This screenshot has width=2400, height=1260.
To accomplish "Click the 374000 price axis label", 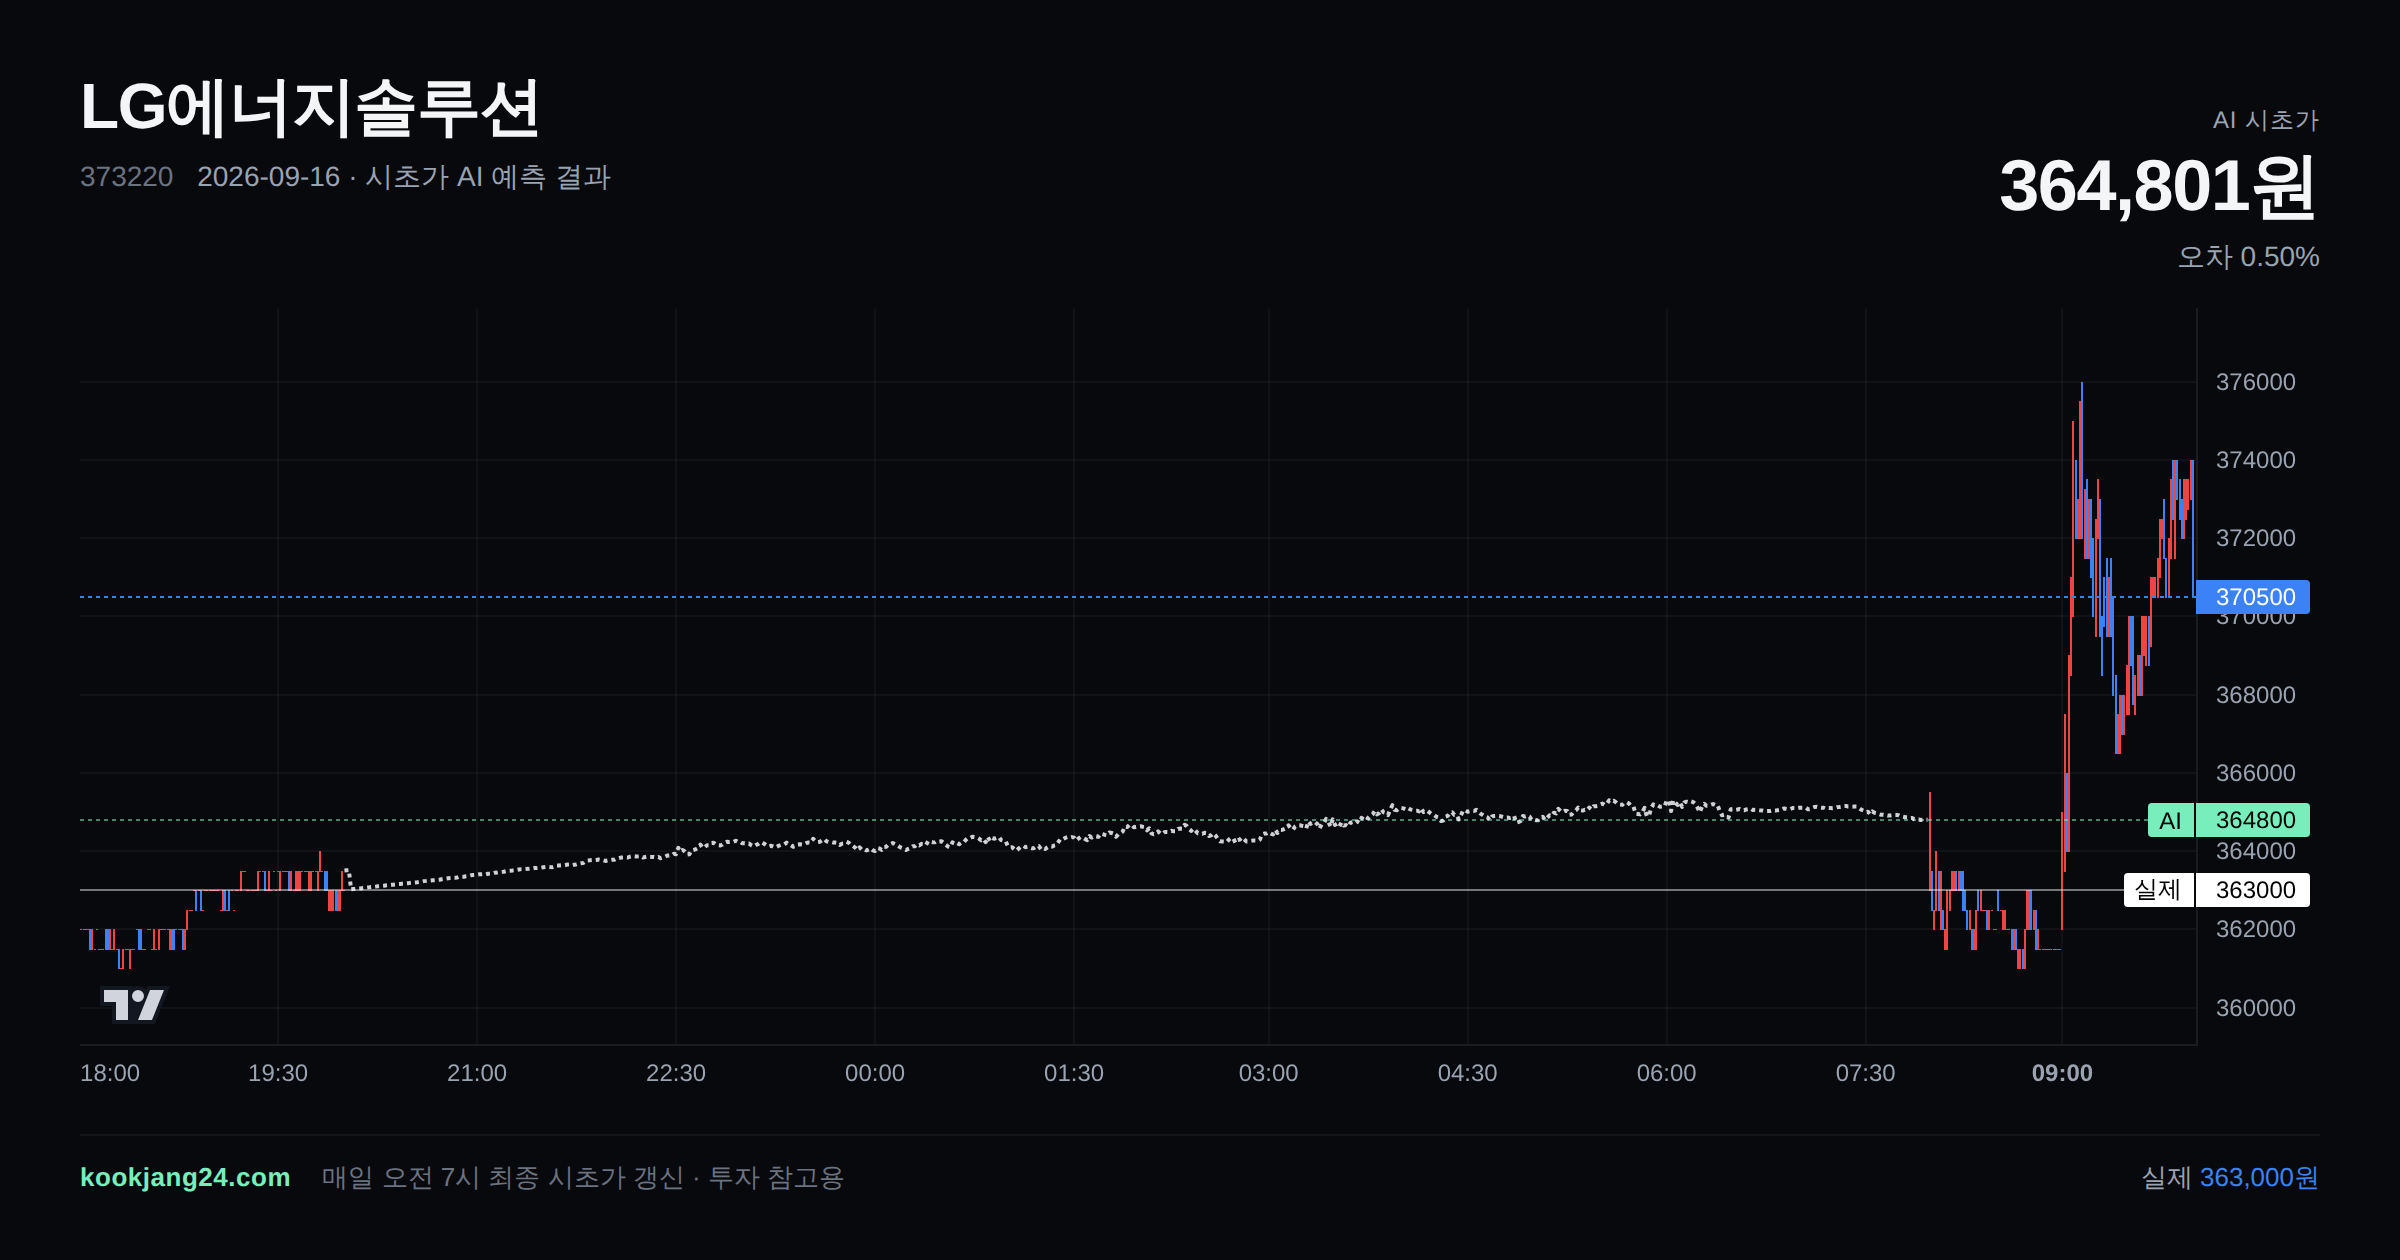I will (2256, 460).
